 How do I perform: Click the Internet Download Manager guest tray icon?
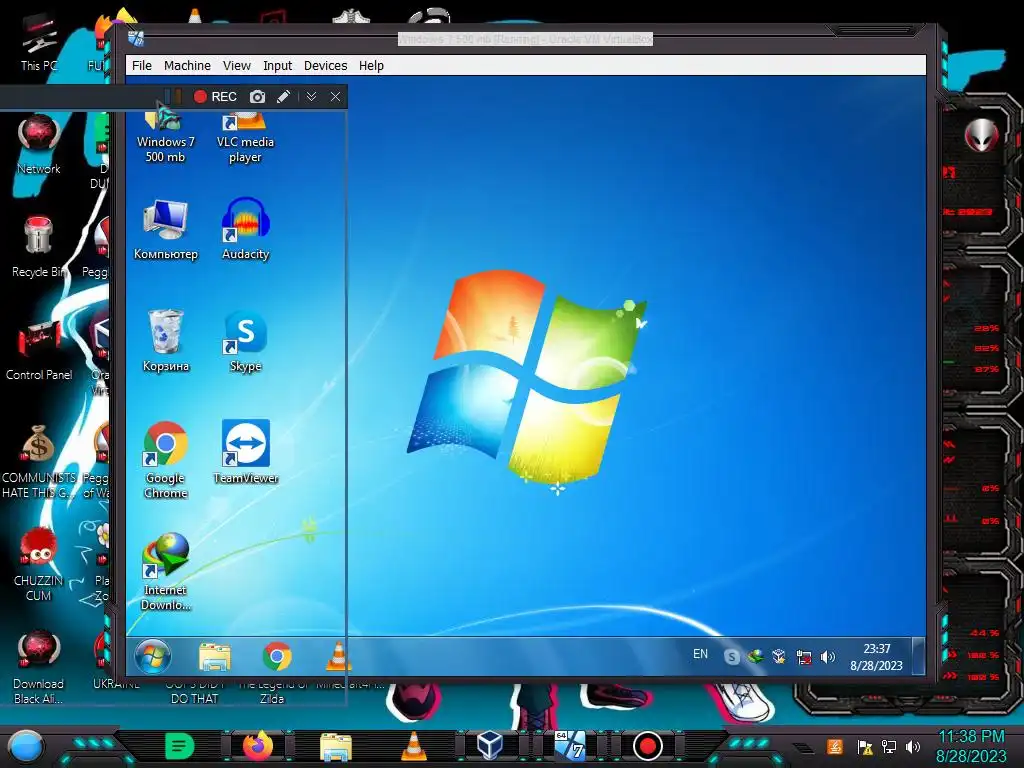(756, 656)
